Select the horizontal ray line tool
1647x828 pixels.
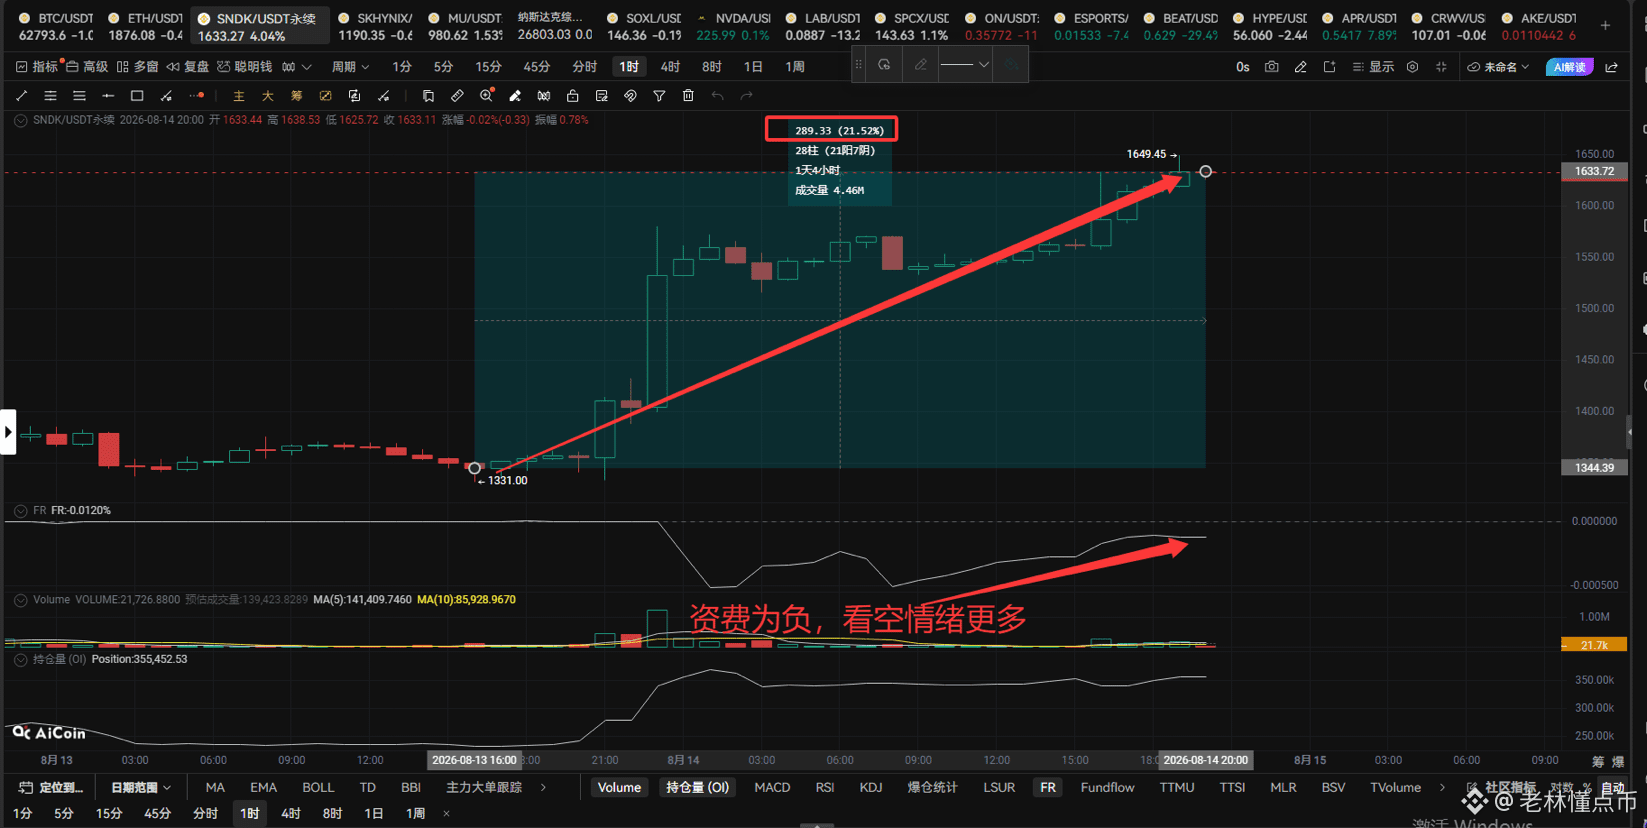pos(108,96)
